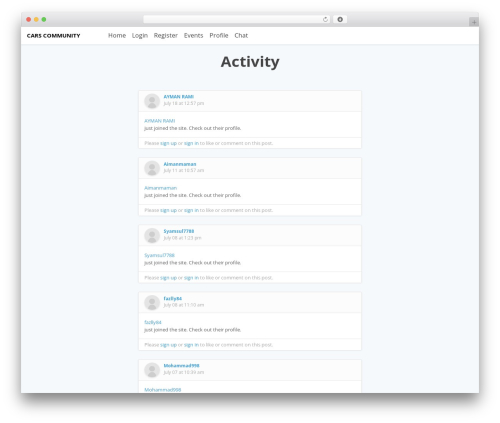Image resolution: width=500 pixels, height=423 pixels.
Task: Go to the Profile page
Action: point(219,35)
